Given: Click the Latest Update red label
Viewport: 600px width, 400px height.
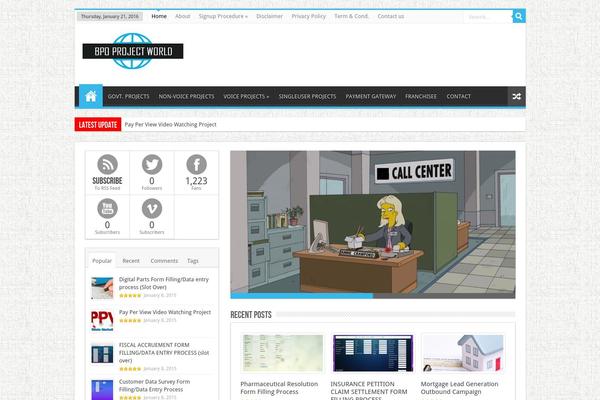Looking at the screenshot, I should [98, 124].
